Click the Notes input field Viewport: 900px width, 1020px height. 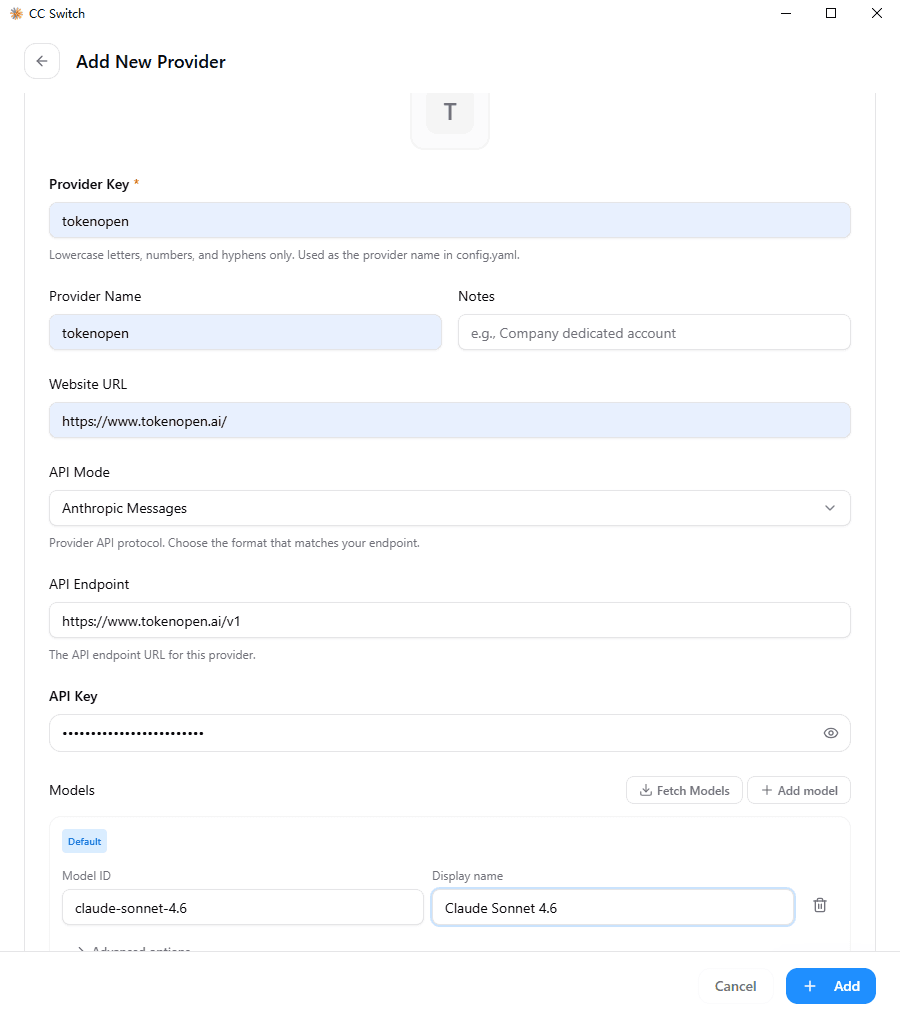pos(654,332)
